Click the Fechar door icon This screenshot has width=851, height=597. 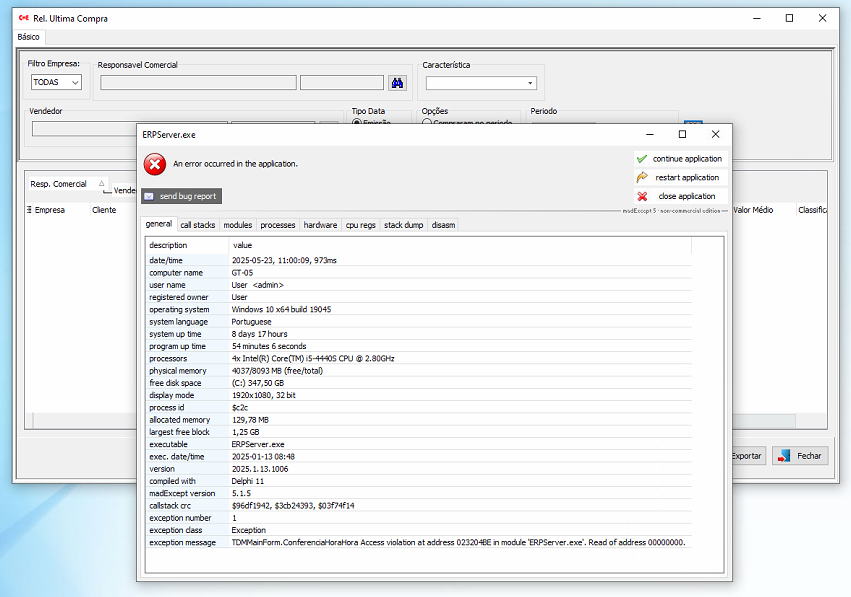[x=785, y=456]
